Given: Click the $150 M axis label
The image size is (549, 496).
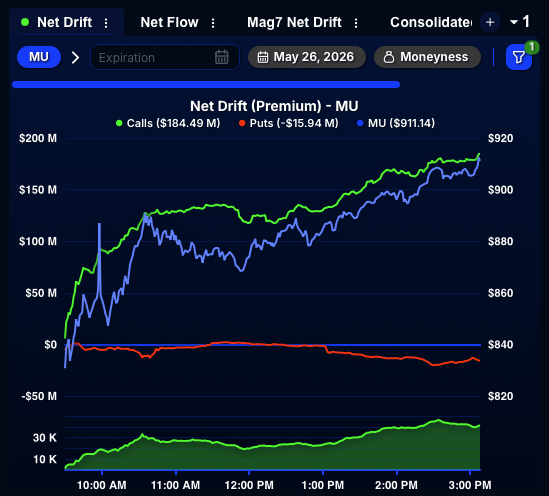Looking at the screenshot, I should (38, 190).
